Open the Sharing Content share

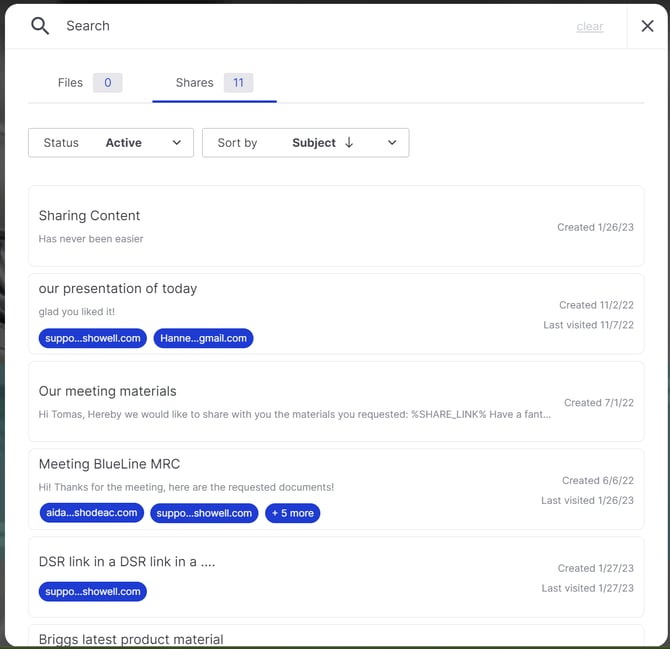[89, 216]
